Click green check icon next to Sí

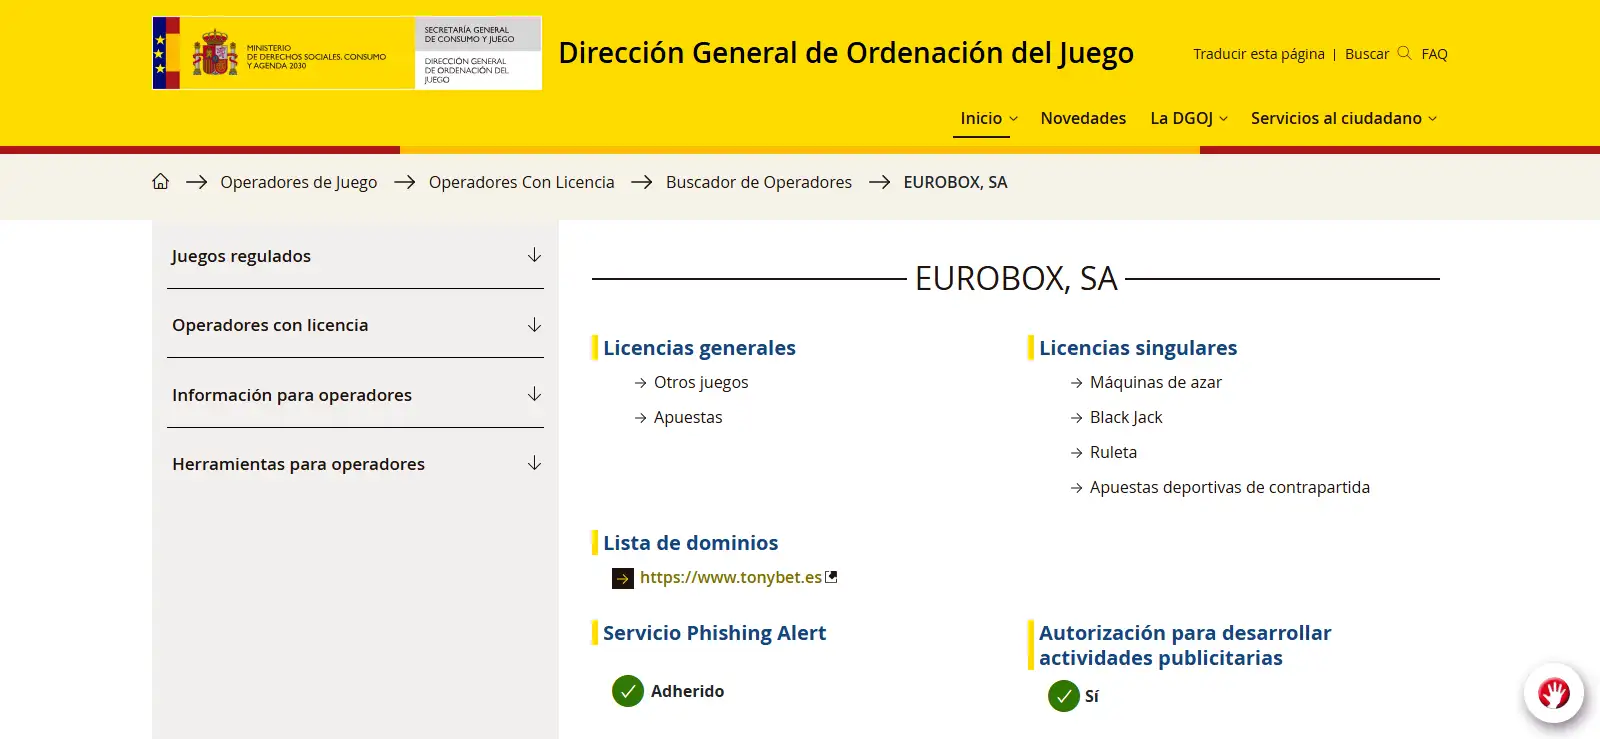[x=1064, y=696]
